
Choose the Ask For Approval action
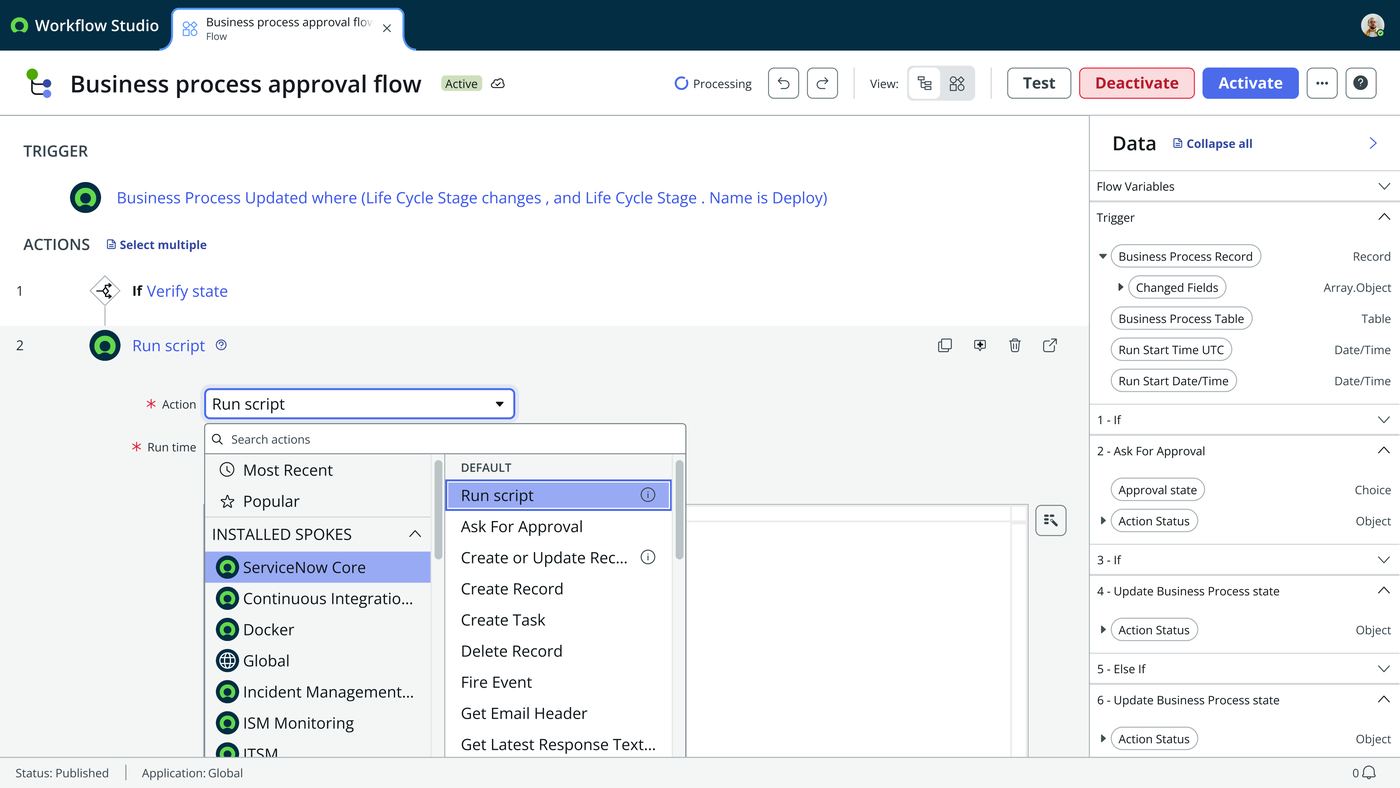pyautogui.click(x=558, y=526)
